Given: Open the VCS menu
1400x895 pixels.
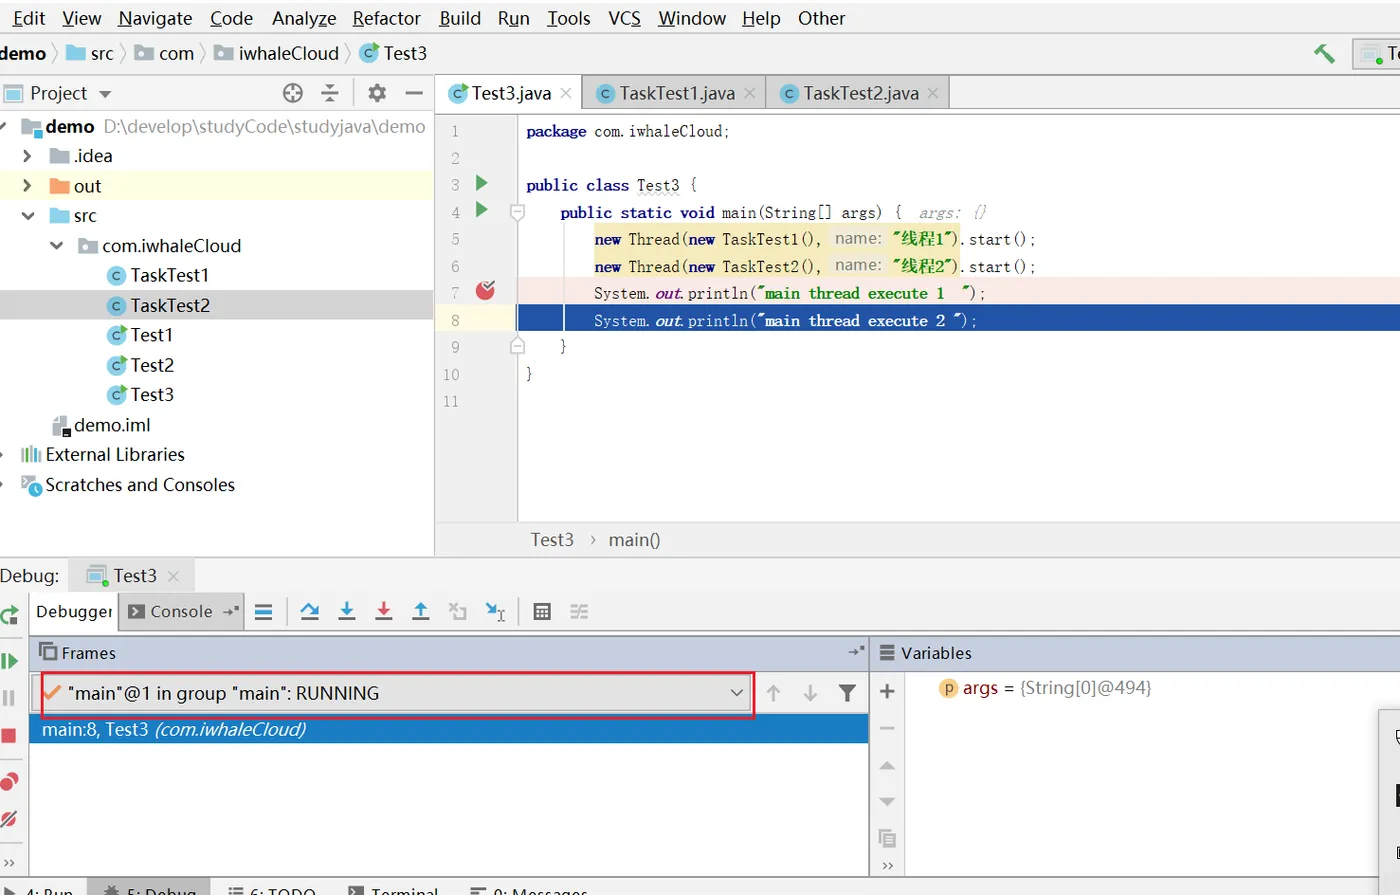Looking at the screenshot, I should (x=624, y=18).
